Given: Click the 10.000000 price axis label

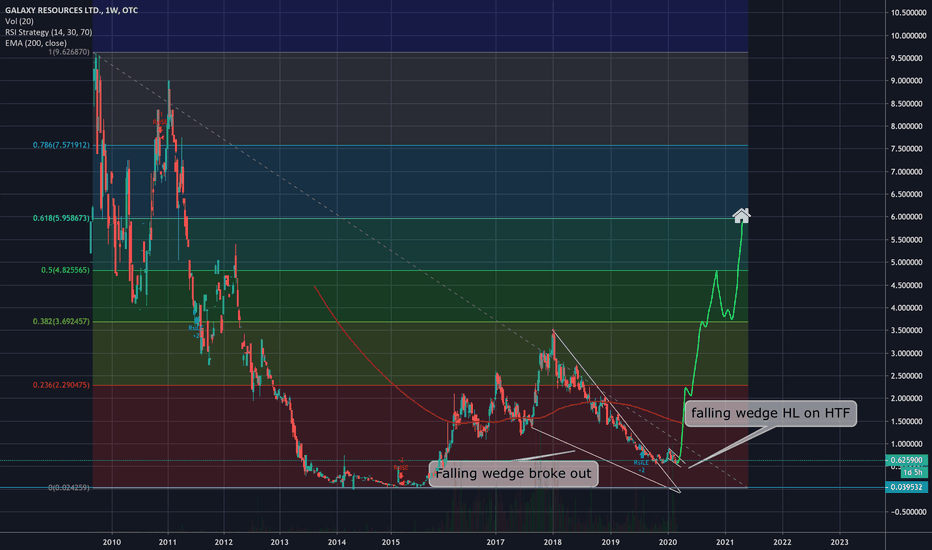Looking at the screenshot, I should coord(909,36).
